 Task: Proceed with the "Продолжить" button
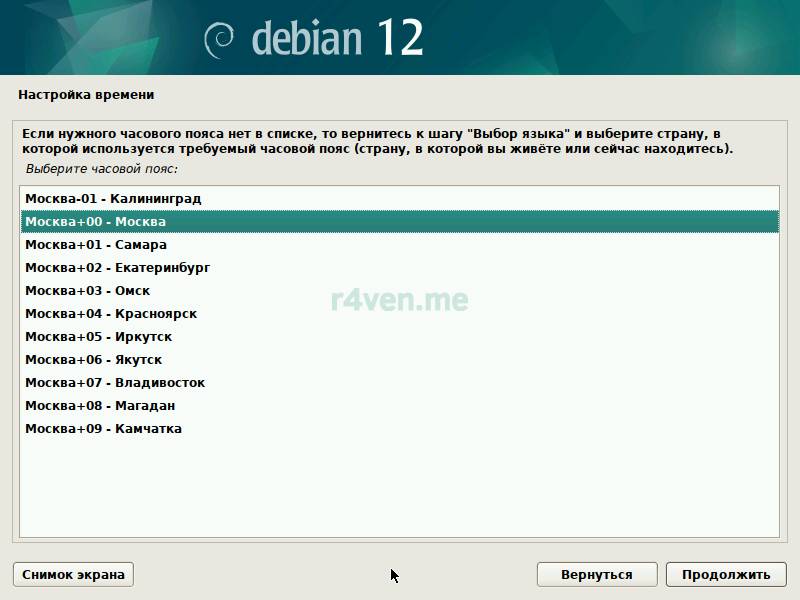[x=726, y=574]
